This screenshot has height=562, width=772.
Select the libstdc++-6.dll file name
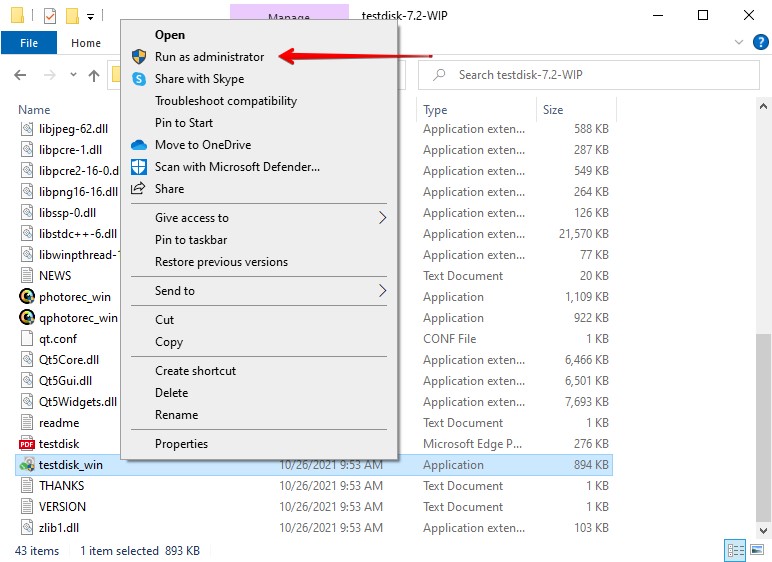(x=78, y=233)
